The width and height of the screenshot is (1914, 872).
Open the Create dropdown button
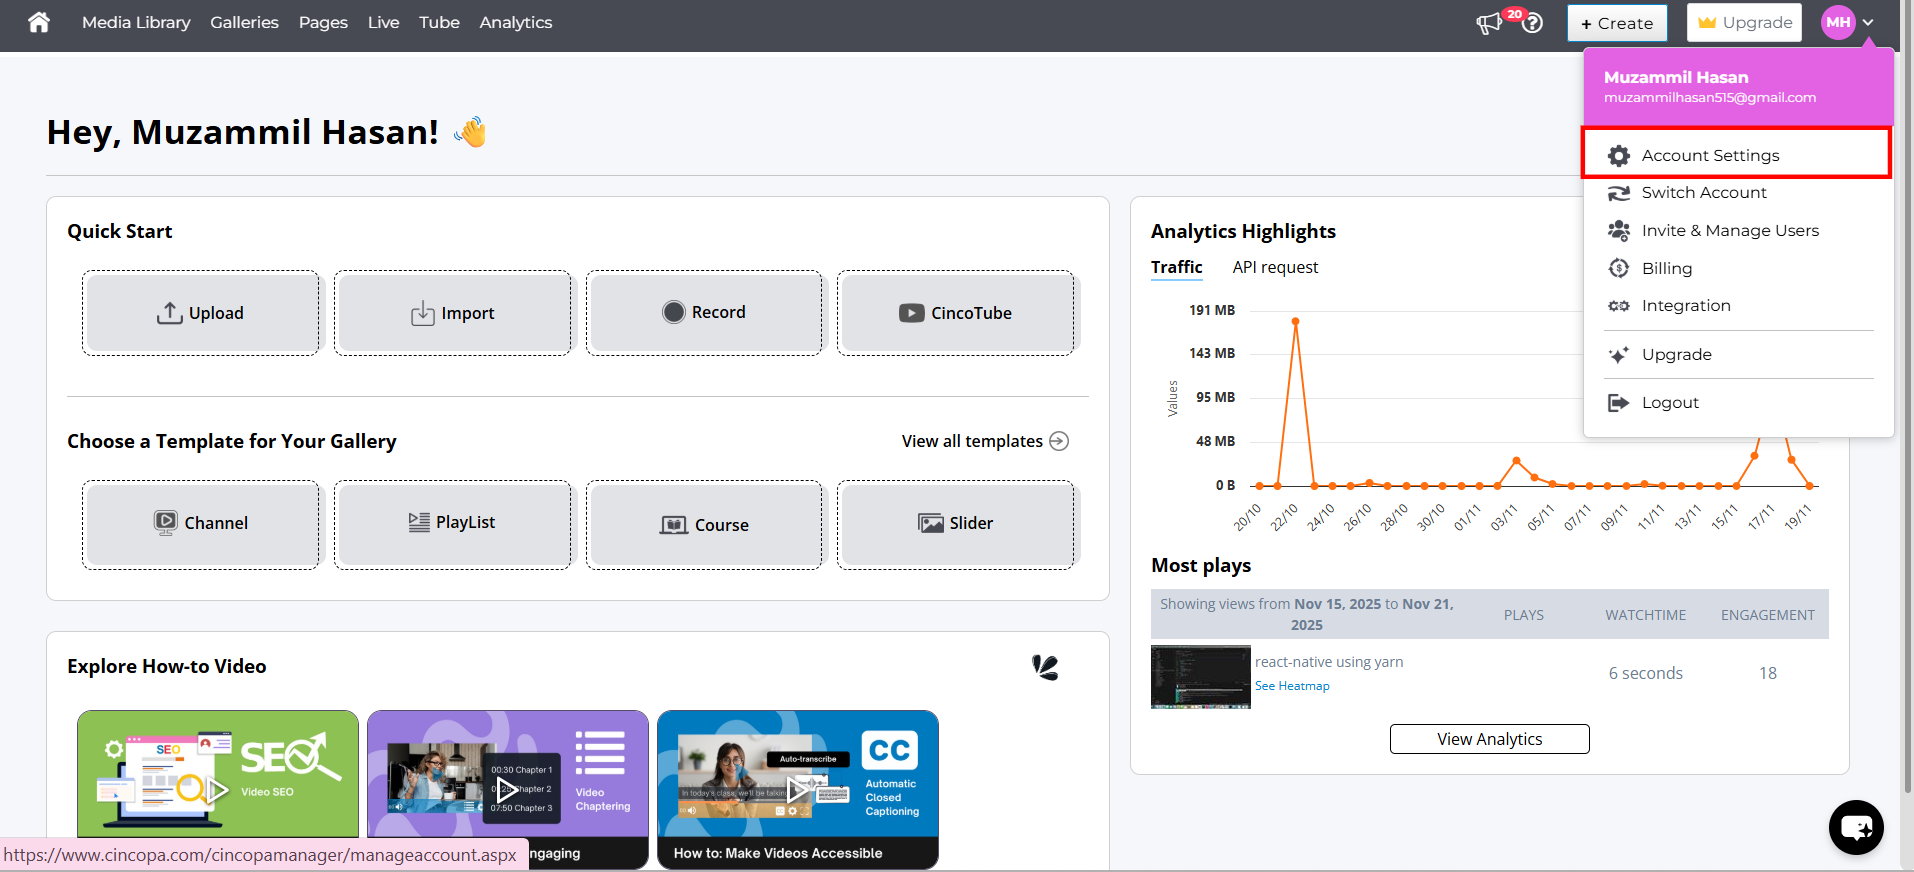tap(1617, 23)
